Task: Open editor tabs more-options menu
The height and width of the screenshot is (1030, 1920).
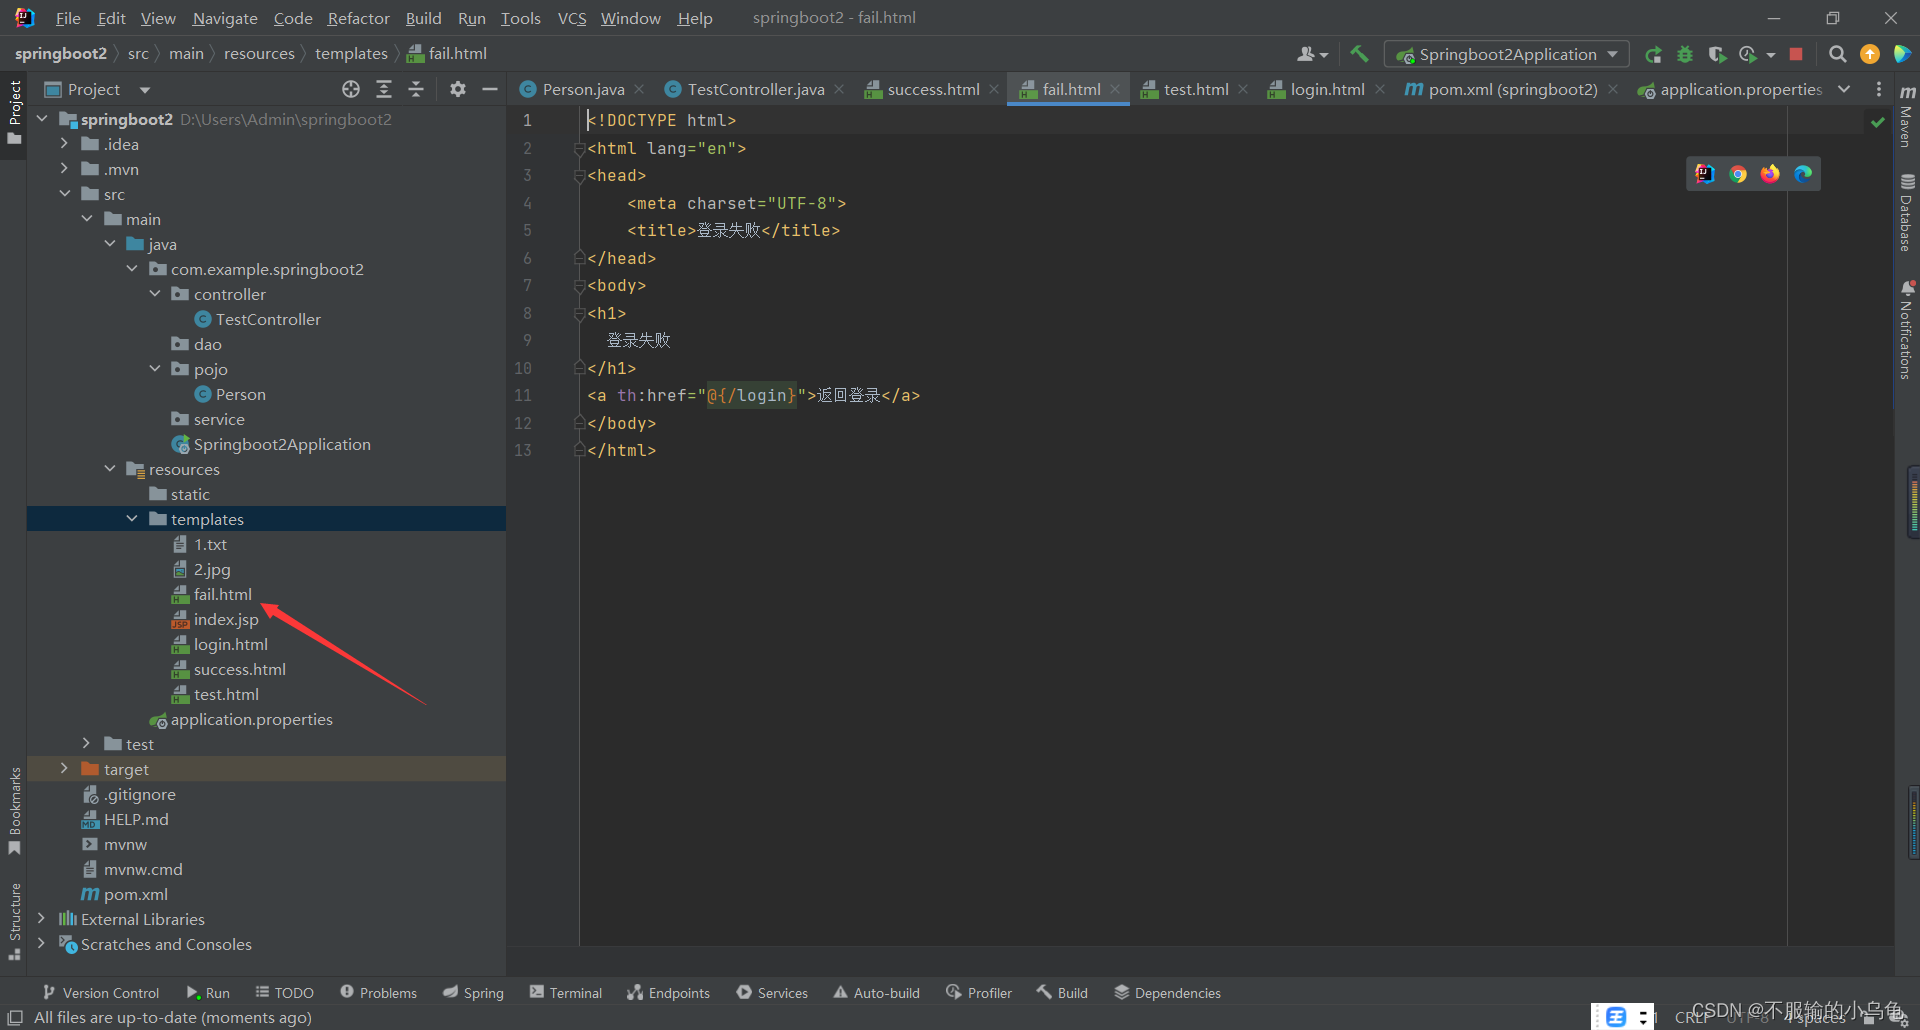Action: point(1879,89)
